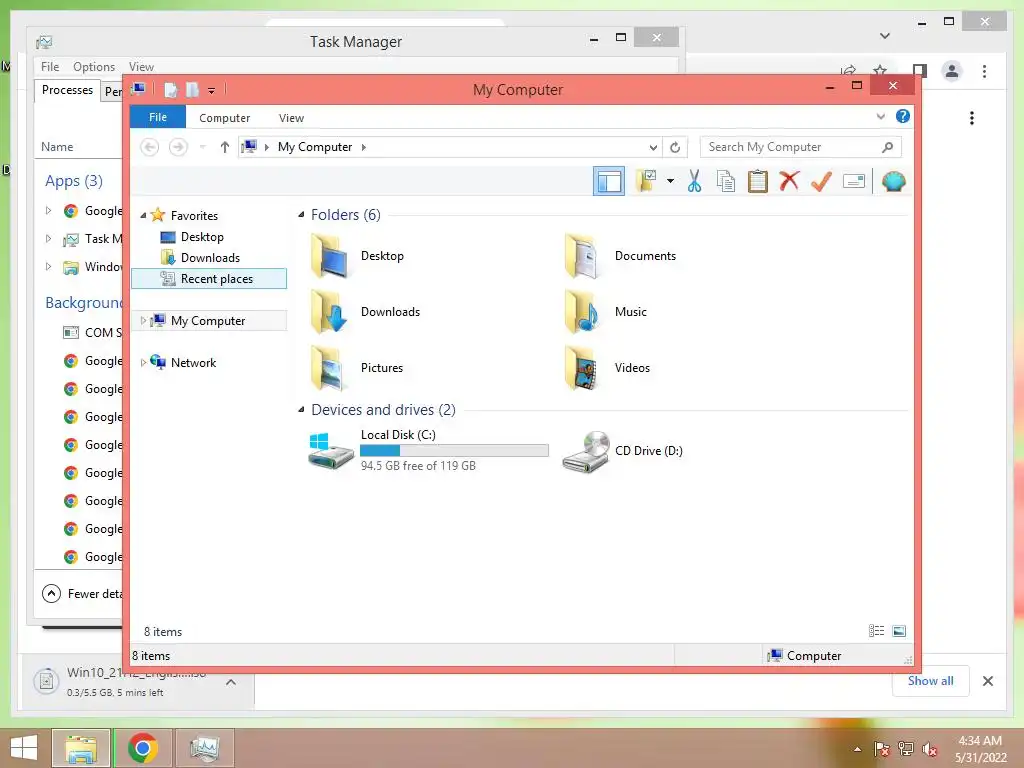Image resolution: width=1024 pixels, height=768 pixels.
Task: Click the Cut scissors icon
Action: click(x=694, y=181)
